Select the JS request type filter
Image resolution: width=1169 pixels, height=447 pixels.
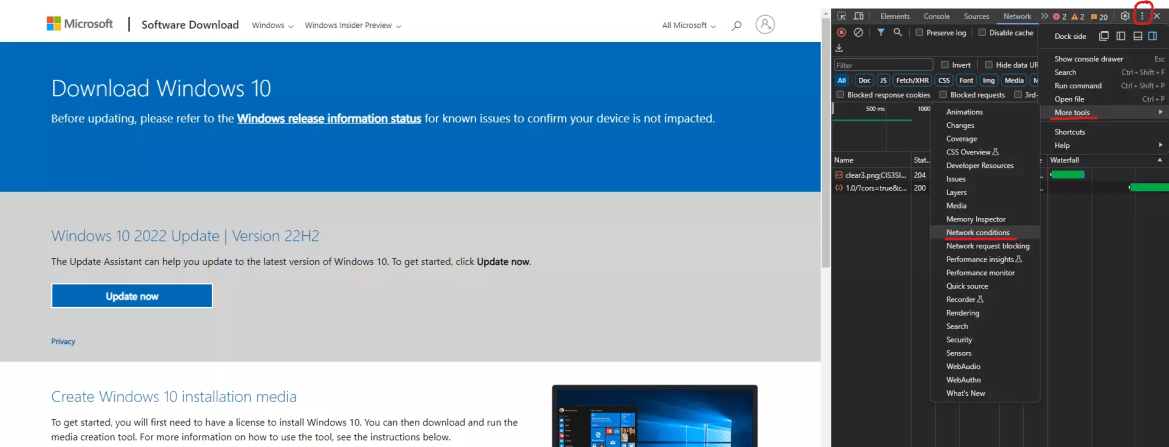point(883,80)
